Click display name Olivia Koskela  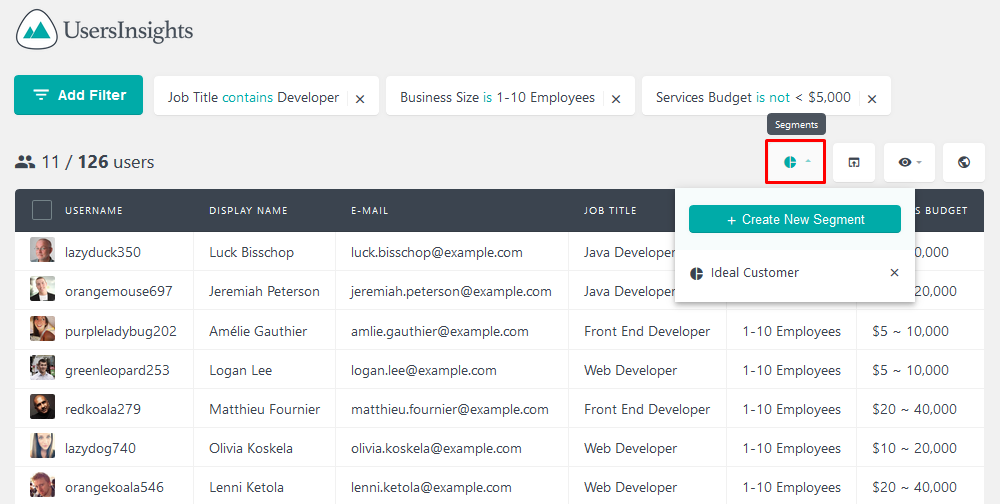[251, 448]
